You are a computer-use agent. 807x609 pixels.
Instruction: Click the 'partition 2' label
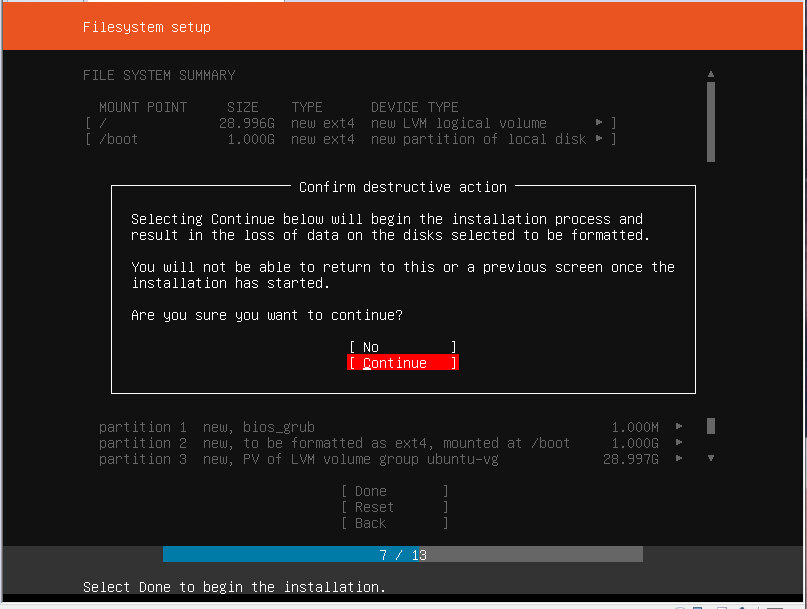click(143, 443)
